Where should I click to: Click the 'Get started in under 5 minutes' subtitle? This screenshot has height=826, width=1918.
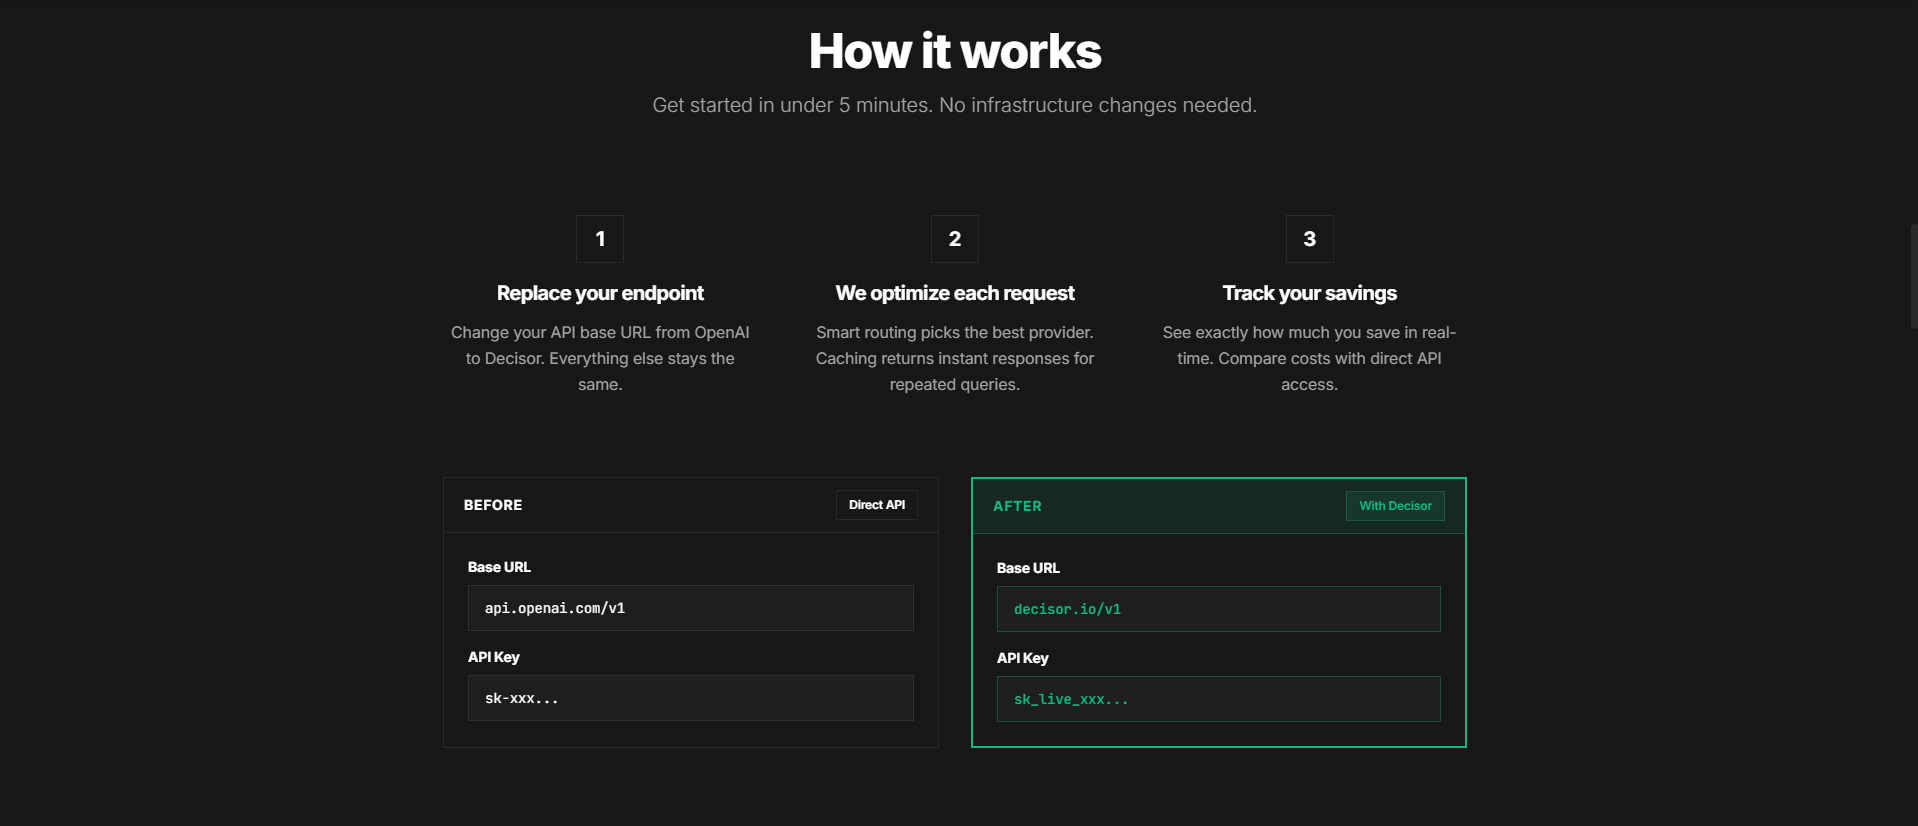[955, 105]
